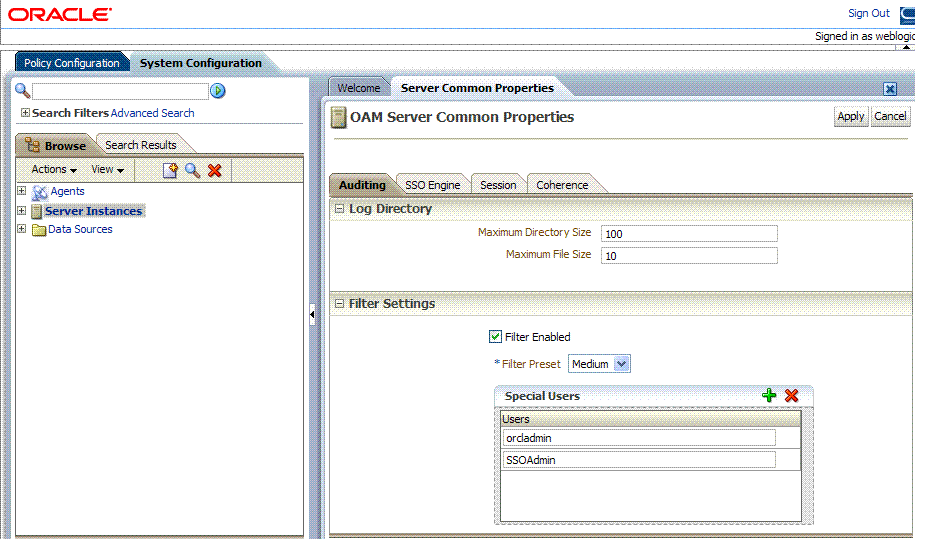
Task: Click the orcladmin user field
Action: click(x=639, y=438)
